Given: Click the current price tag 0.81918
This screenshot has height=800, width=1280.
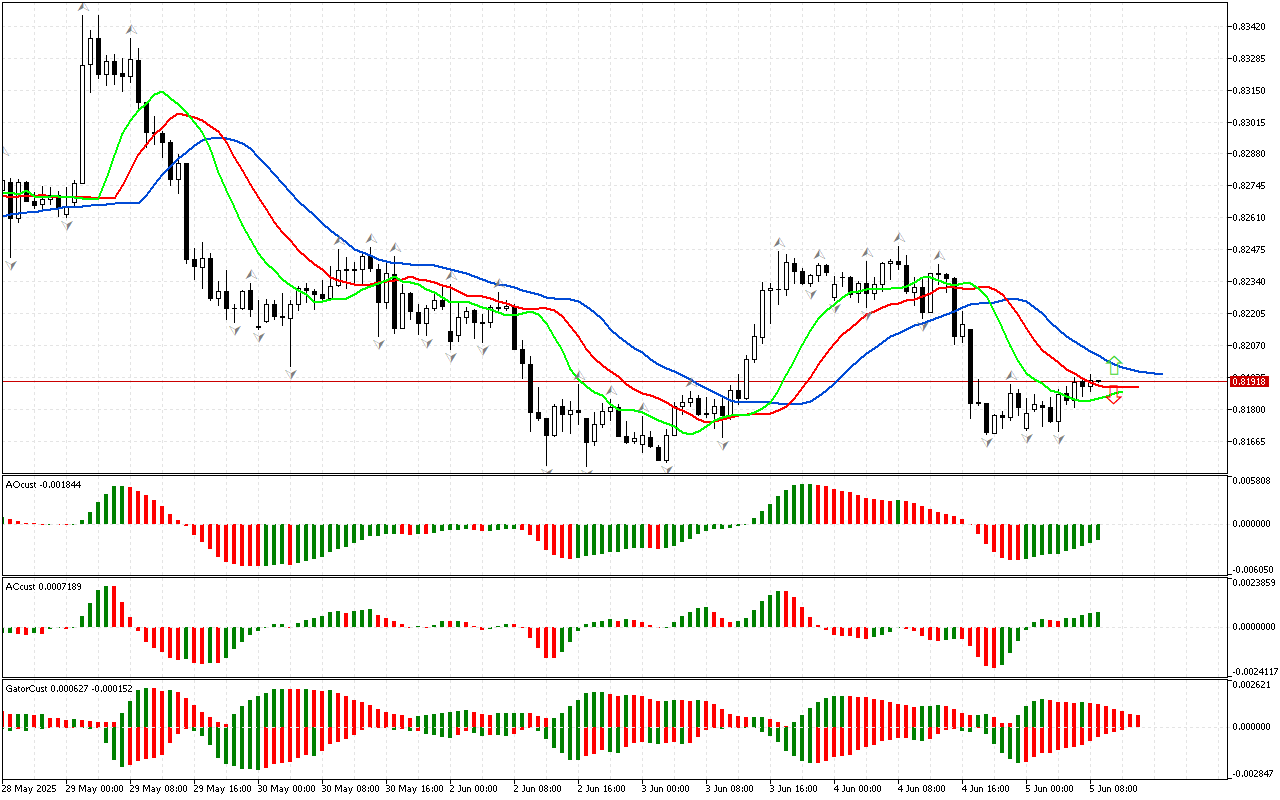Looking at the screenshot, I should (x=1250, y=381).
